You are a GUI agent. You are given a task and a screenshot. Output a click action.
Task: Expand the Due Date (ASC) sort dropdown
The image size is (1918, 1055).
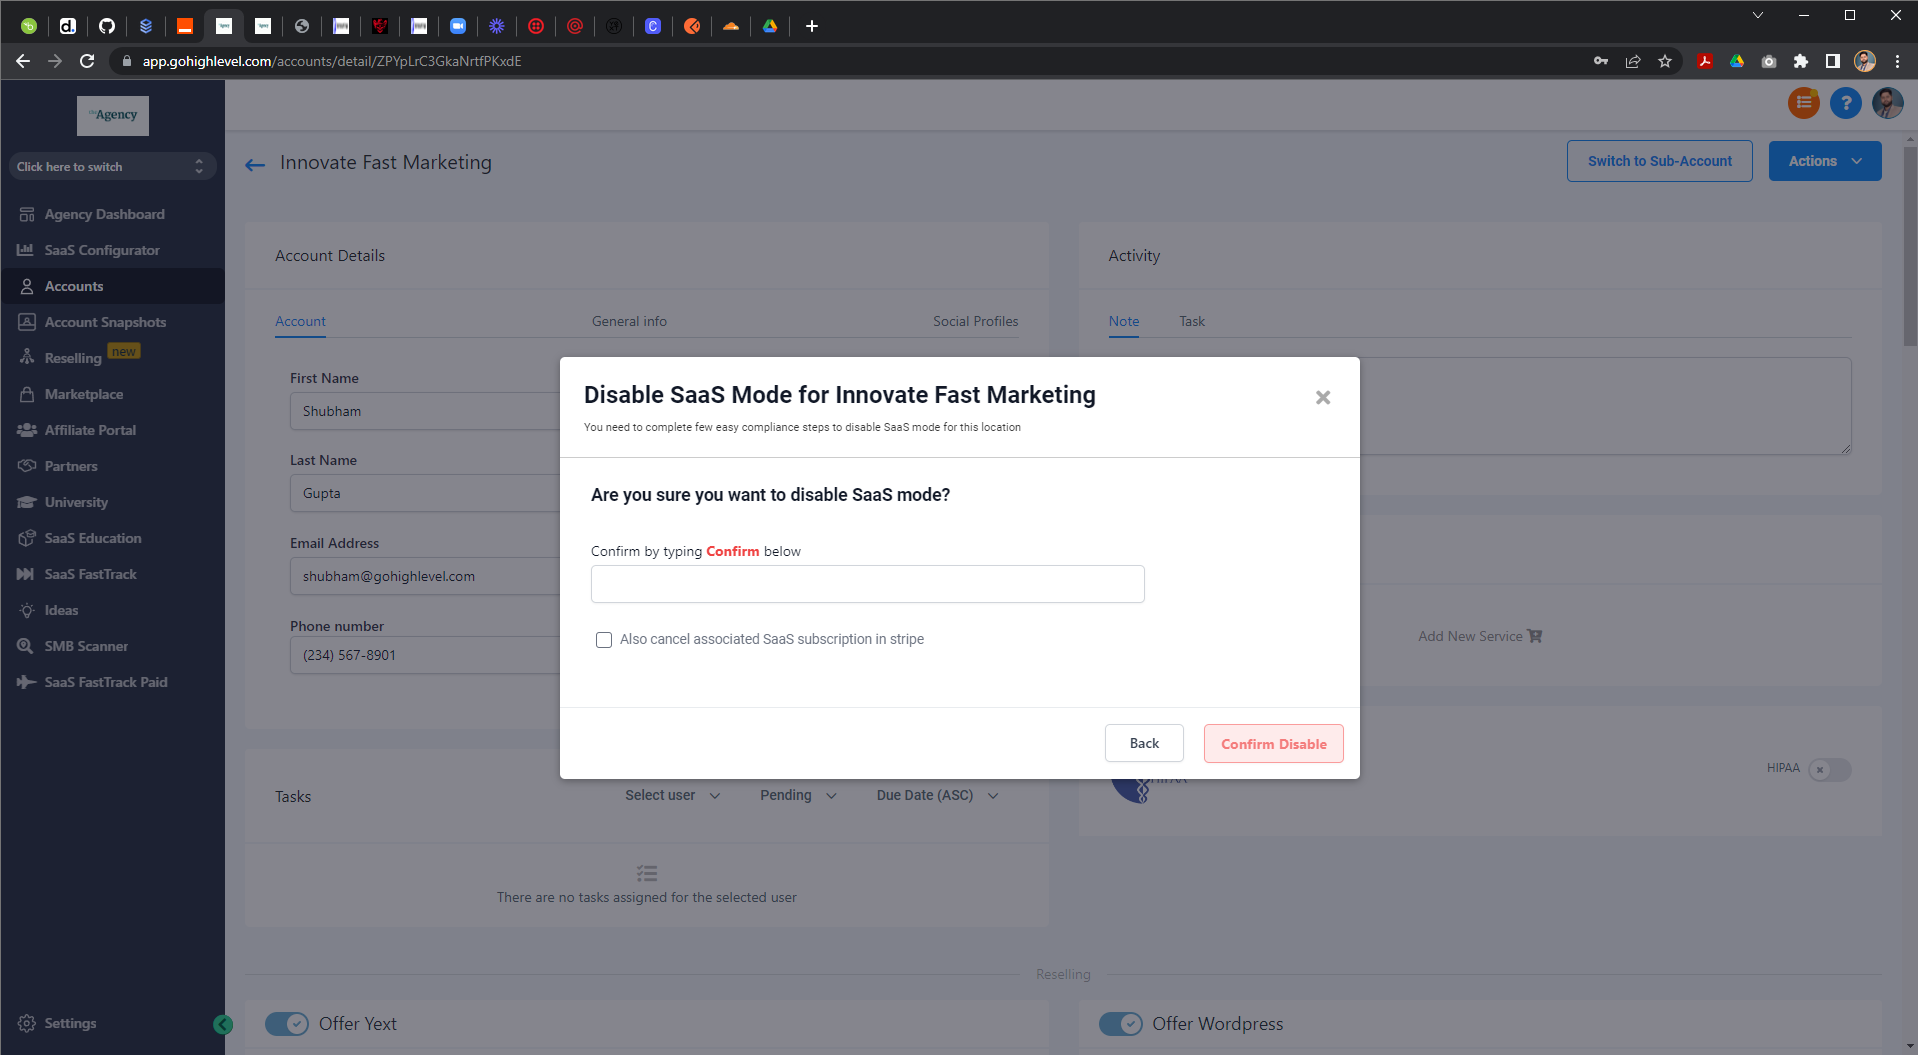[x=937, y=795]
